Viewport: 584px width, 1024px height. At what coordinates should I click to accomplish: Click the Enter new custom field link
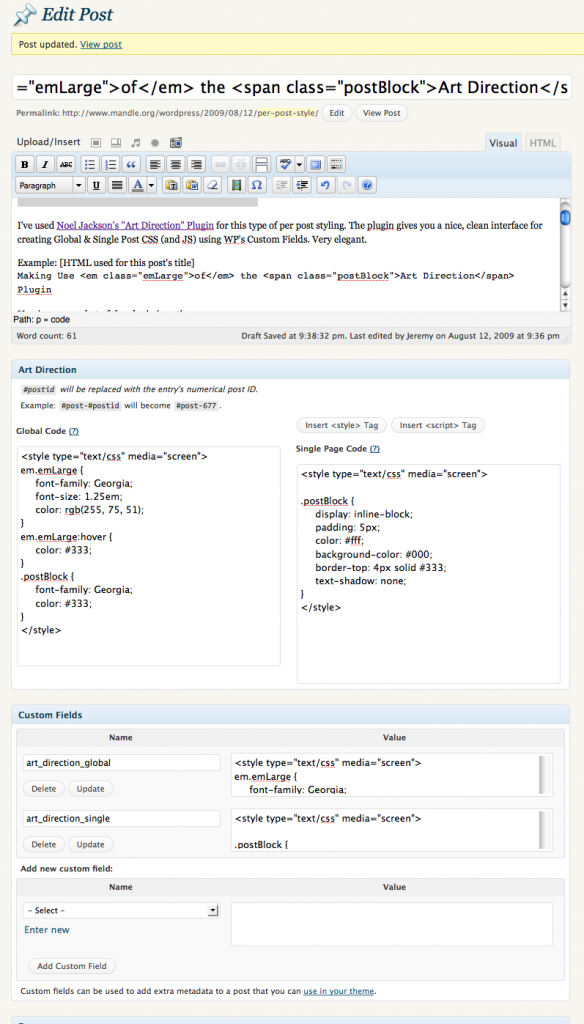(x=47, y=929)
